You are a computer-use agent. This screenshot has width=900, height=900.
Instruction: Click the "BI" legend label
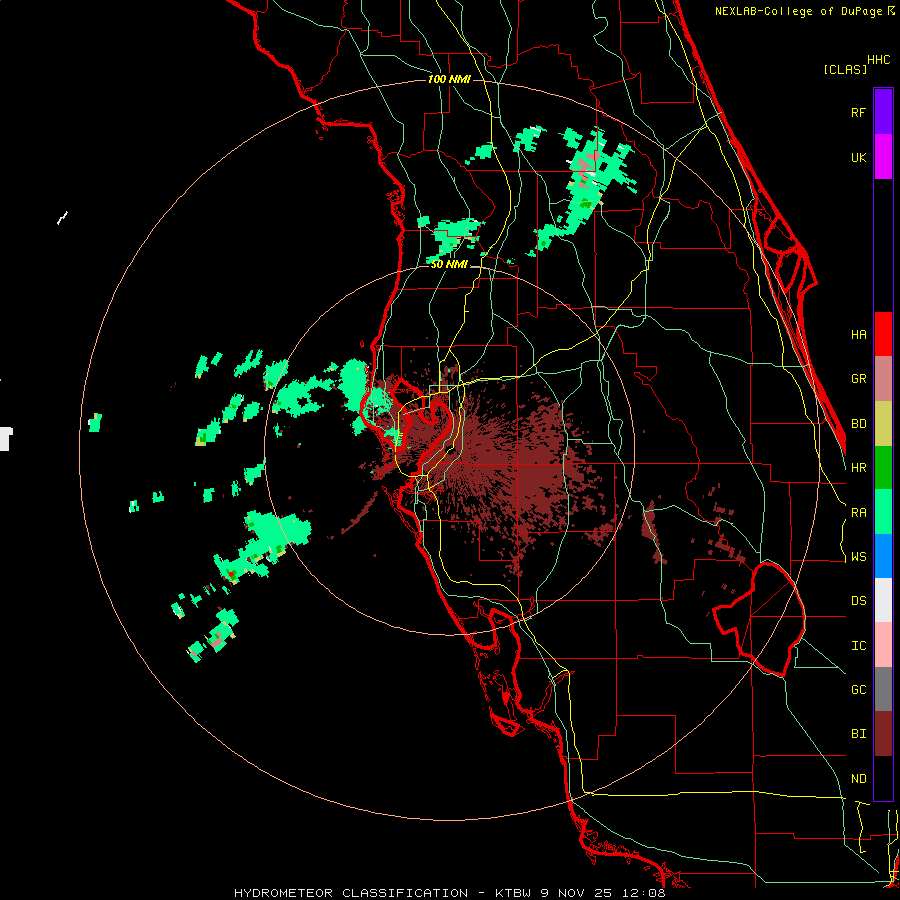pos(858,734)
